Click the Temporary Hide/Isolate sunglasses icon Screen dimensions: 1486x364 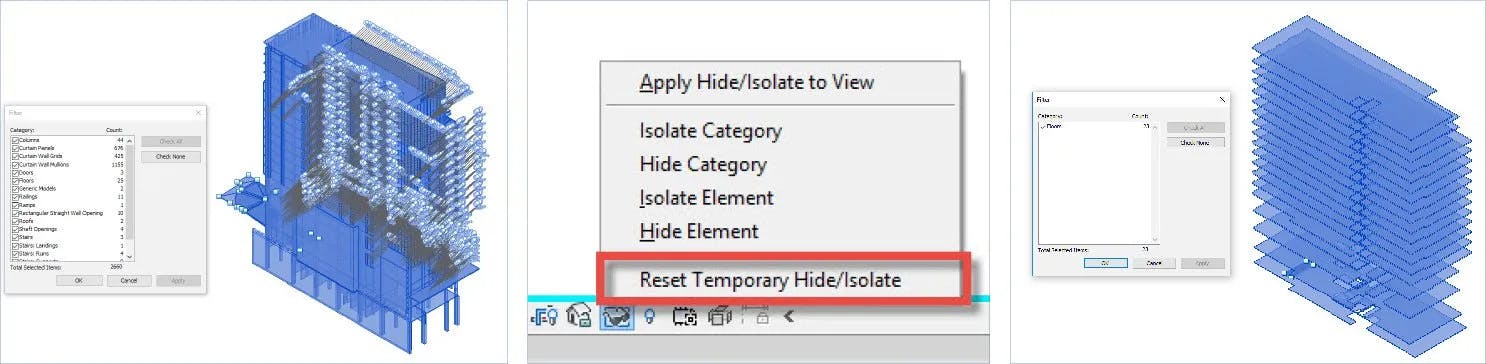[x=617, y=317]
